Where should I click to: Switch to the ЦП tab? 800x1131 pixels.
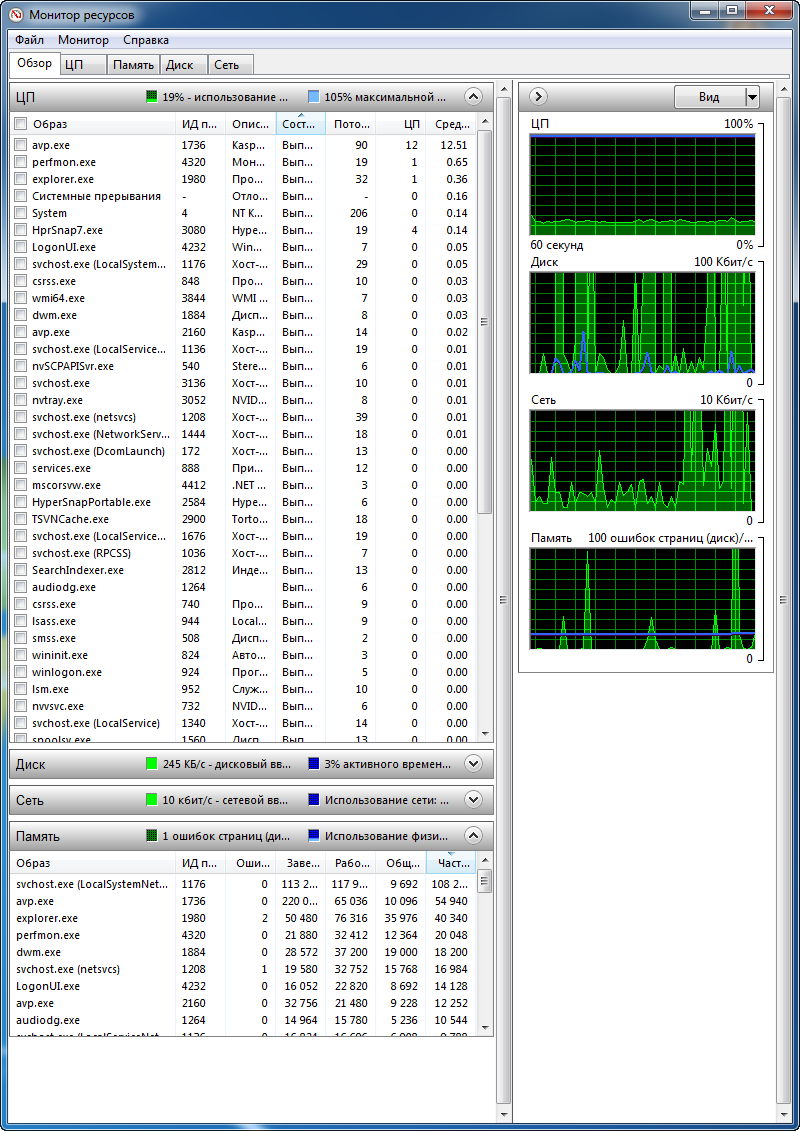tap(83, 65)
